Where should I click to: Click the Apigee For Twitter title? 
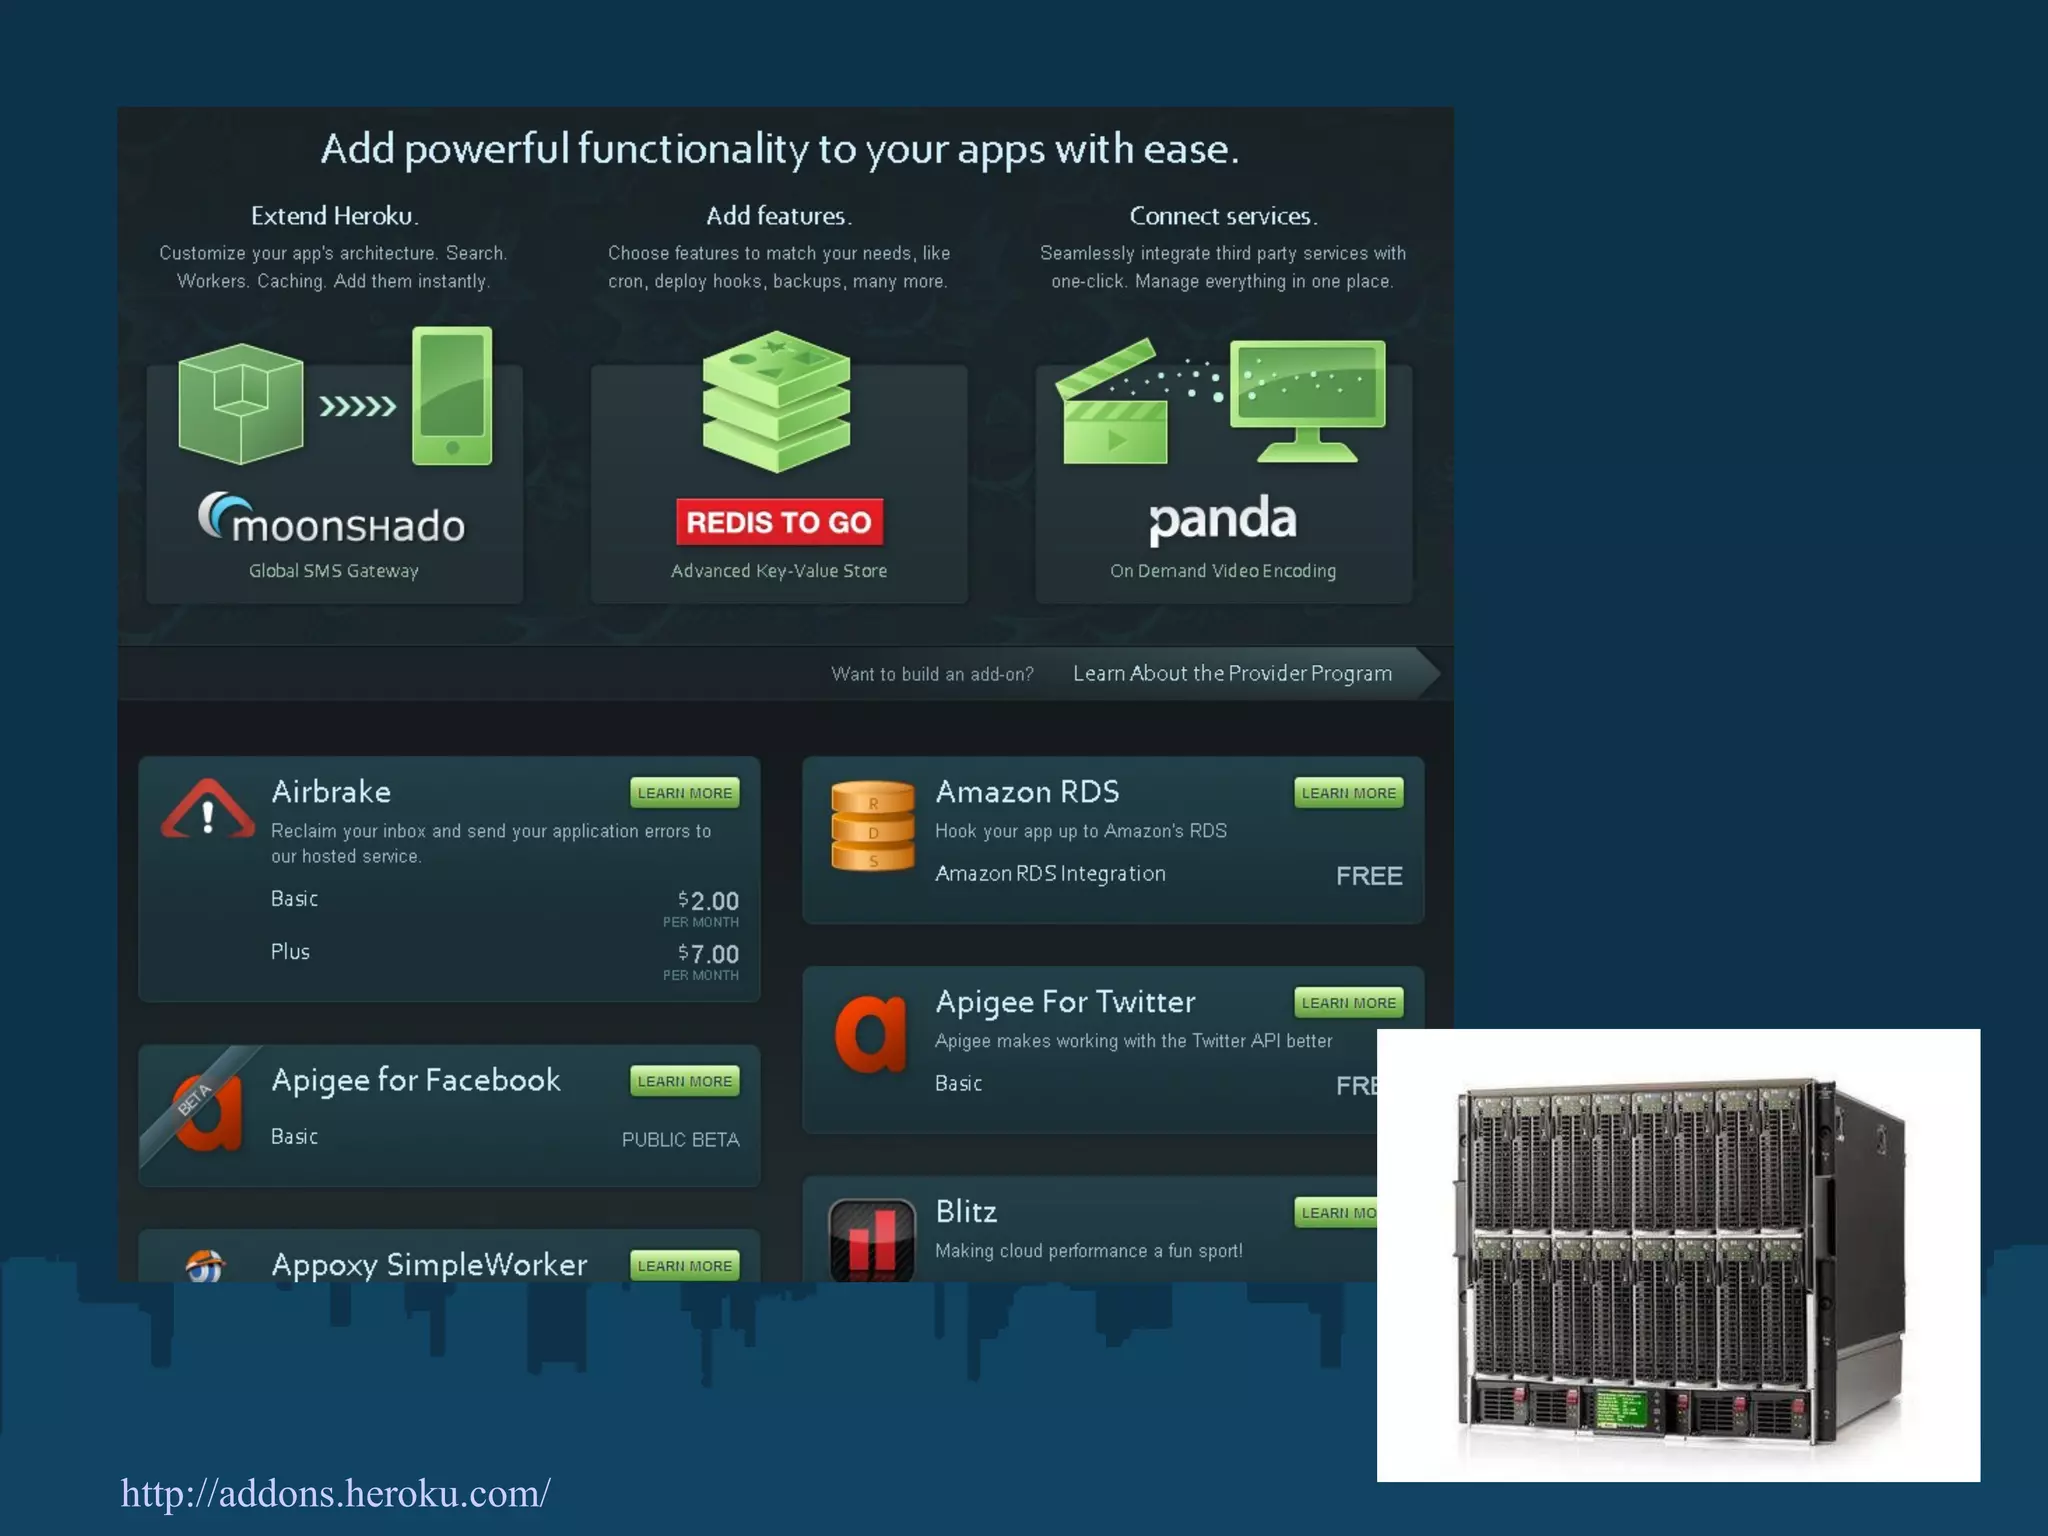pyautogui.click(x=1065, y=1002)
